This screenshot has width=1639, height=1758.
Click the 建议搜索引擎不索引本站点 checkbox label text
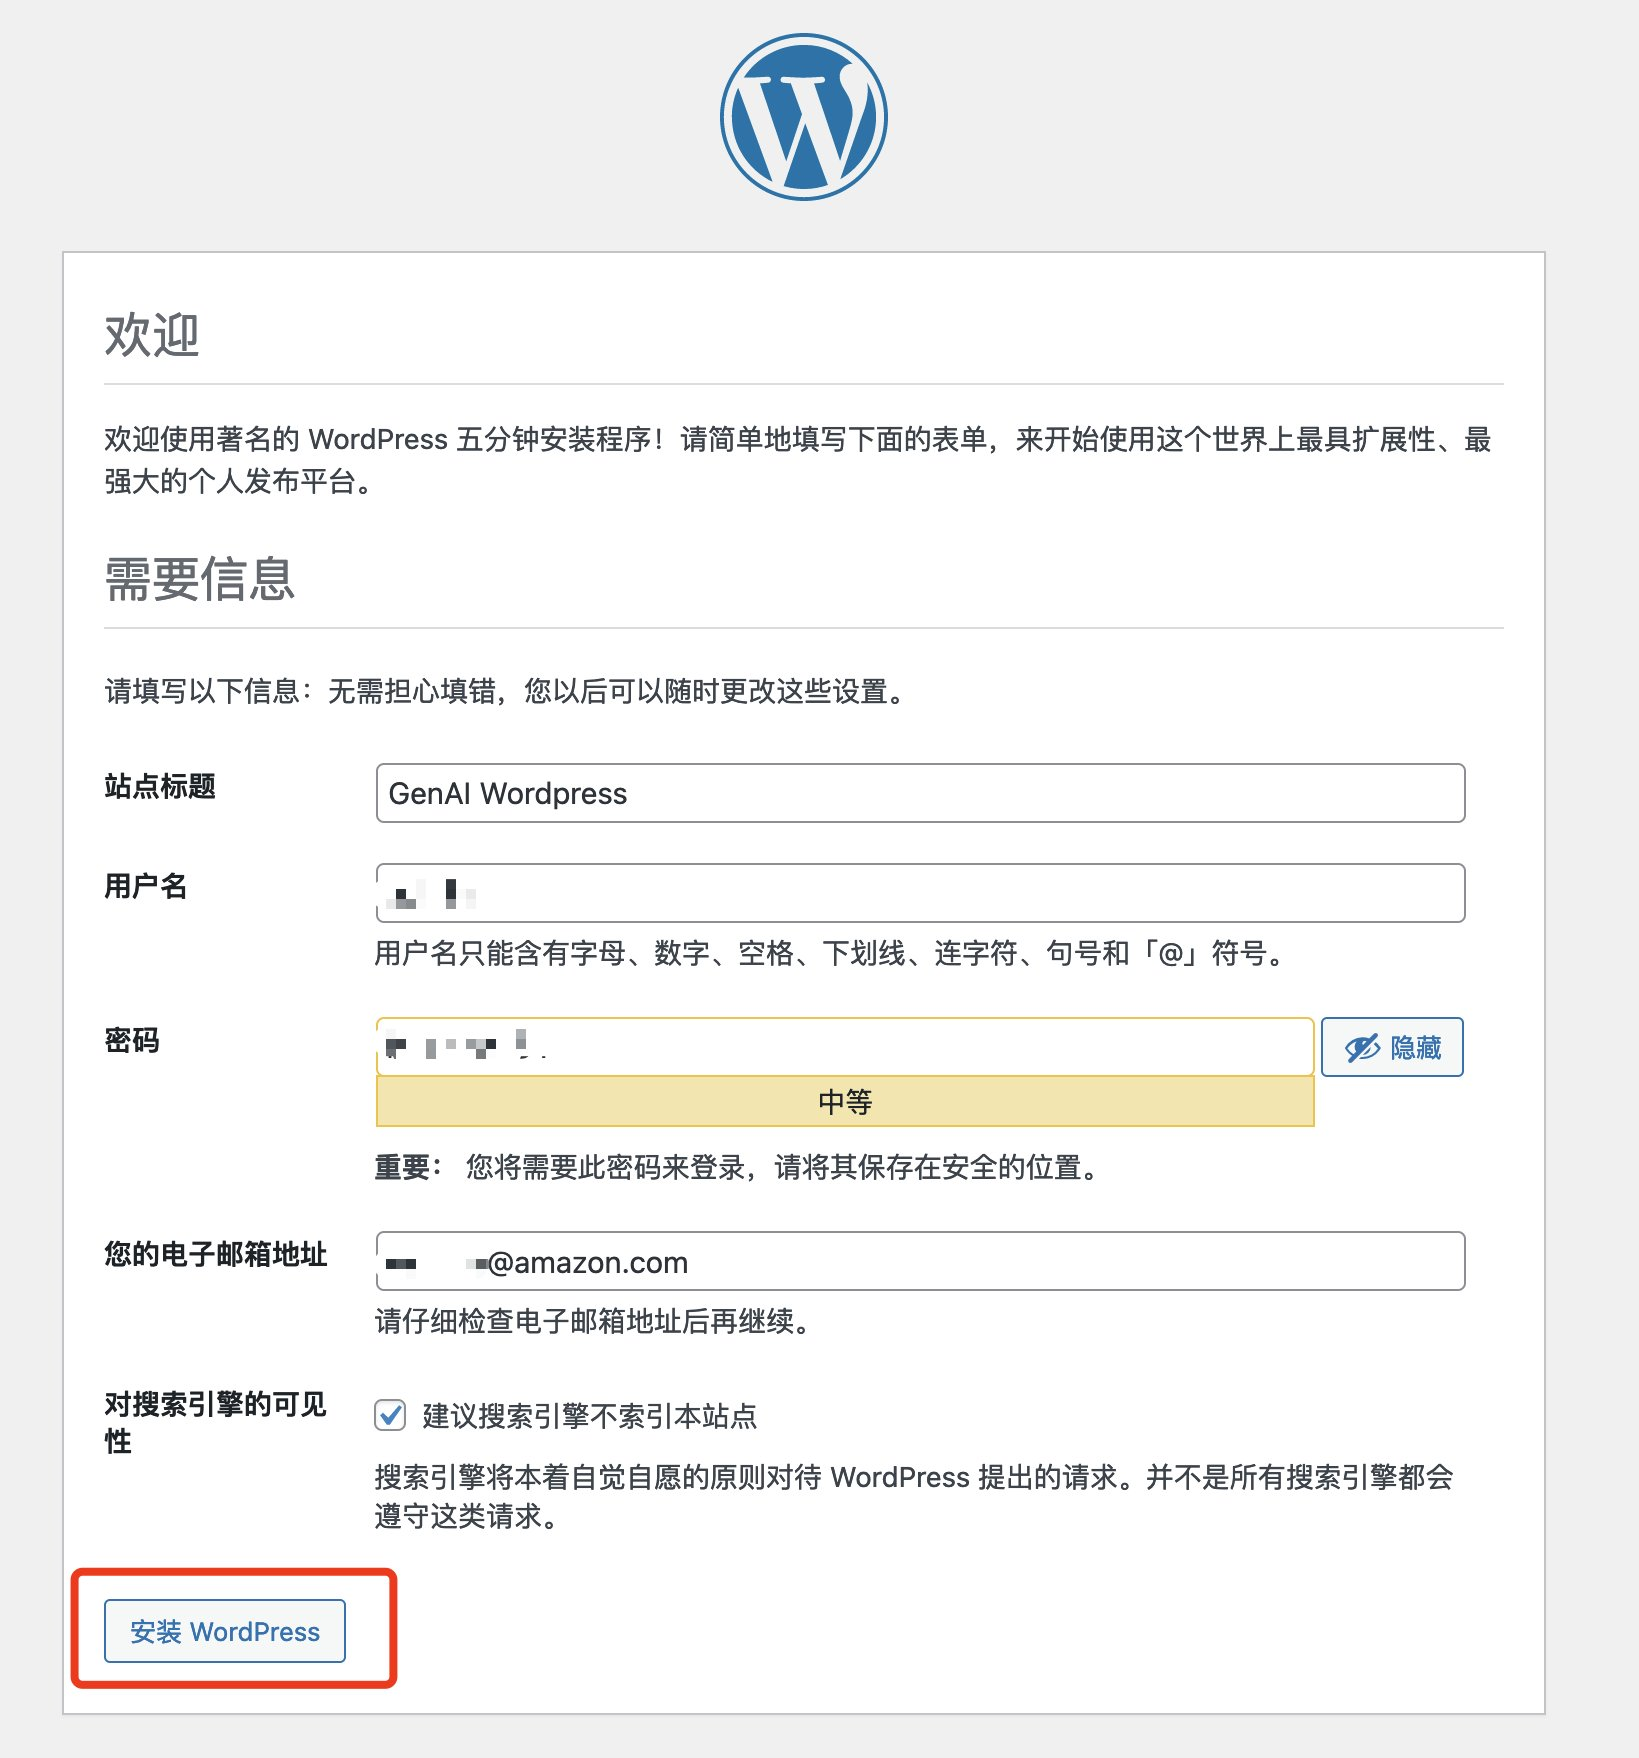590,1416
